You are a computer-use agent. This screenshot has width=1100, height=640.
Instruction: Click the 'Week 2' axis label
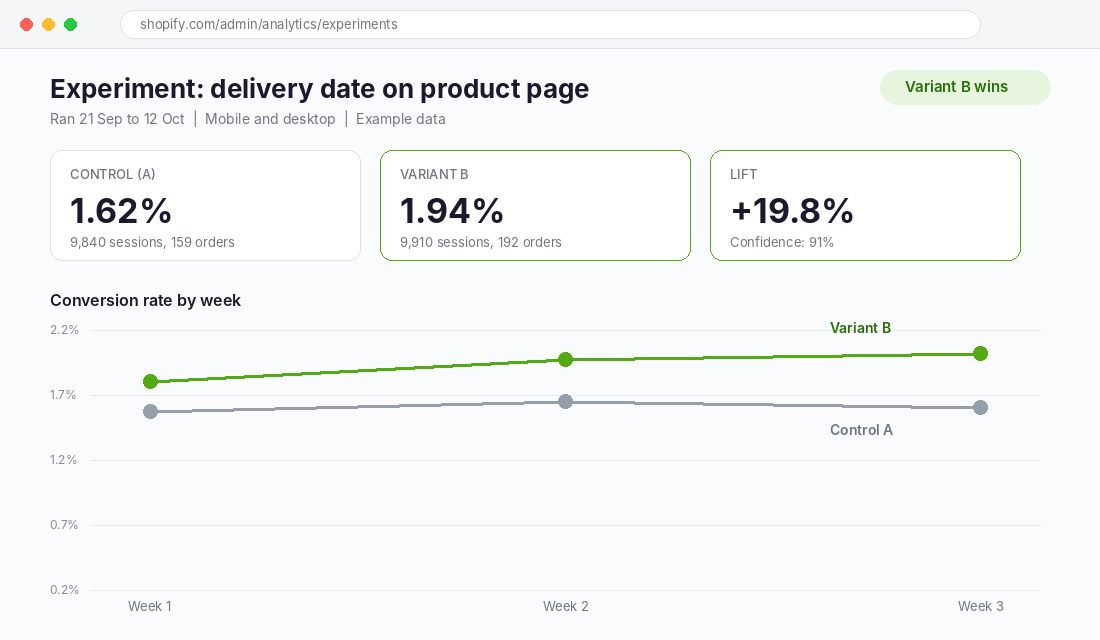(x=565, y=606)
